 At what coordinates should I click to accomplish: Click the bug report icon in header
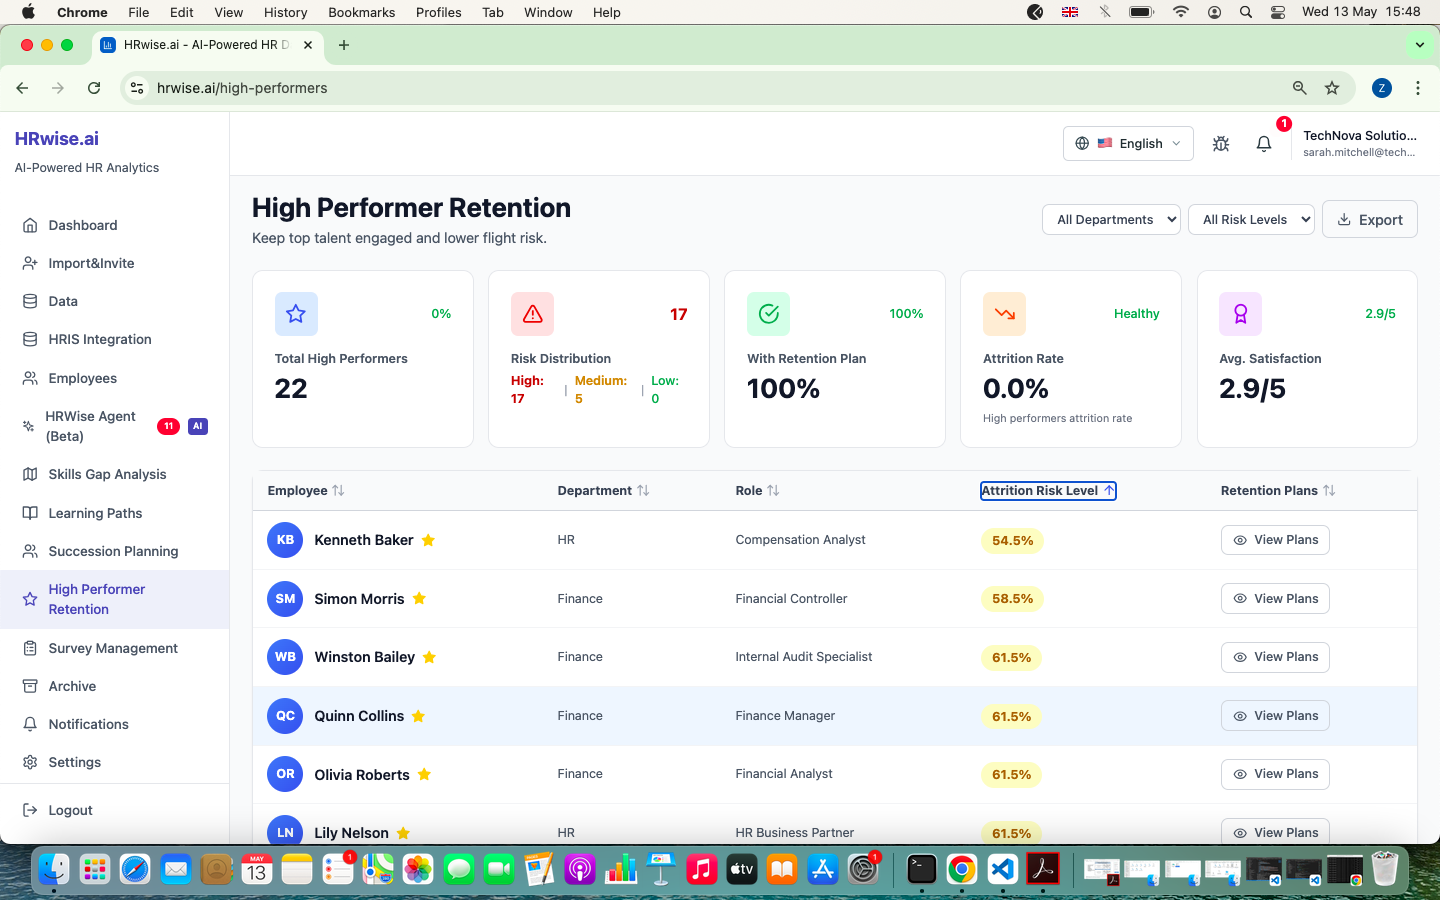pyautogui.click(x=1221, y=144)
